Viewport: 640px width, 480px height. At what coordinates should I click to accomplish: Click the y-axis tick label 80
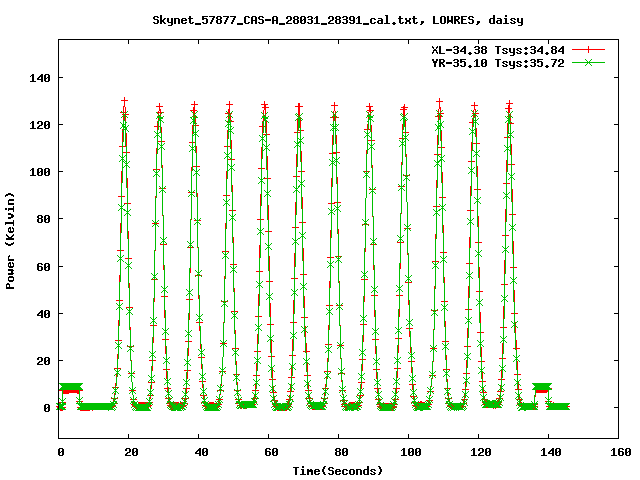(x=44, y=220)
